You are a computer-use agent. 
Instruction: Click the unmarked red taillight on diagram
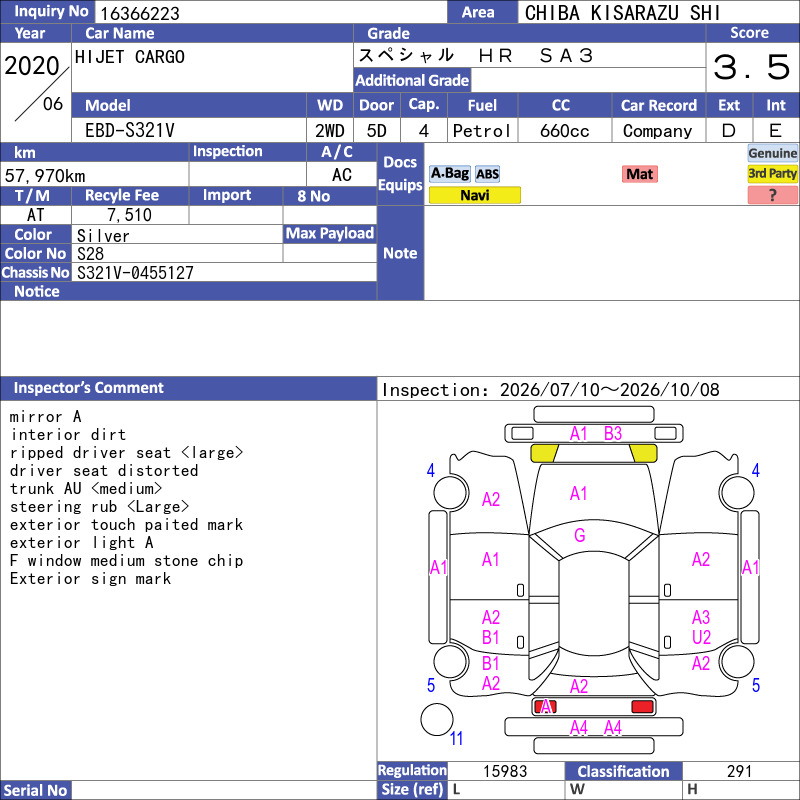click(x=642, y=706)
